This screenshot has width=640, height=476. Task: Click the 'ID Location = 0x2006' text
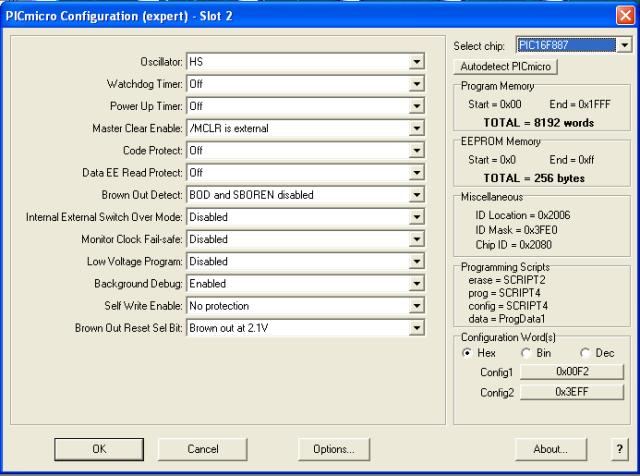pyautogui.click(x=523, y=215)
